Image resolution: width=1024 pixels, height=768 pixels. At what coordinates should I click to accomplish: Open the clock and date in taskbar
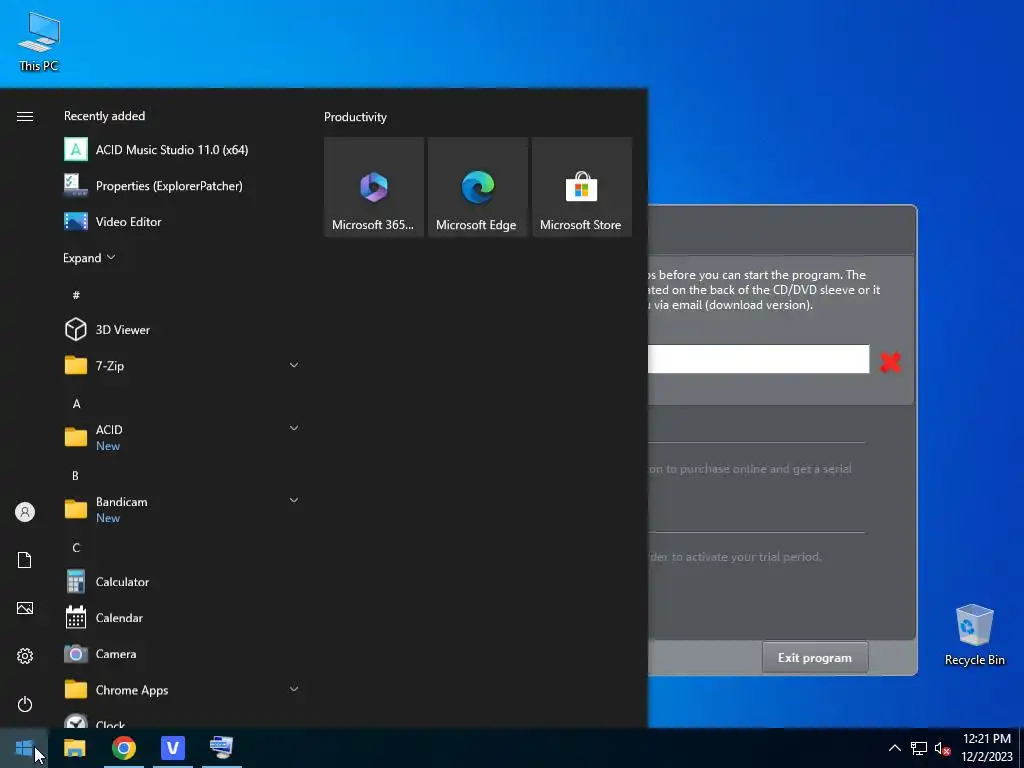pyautogui.click(x=986, y=748)
